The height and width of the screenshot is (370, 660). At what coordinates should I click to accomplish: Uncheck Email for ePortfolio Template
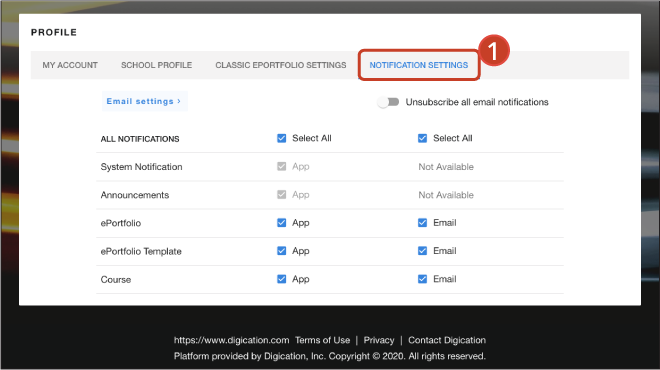pyautogui.click(x=422, y=251)
